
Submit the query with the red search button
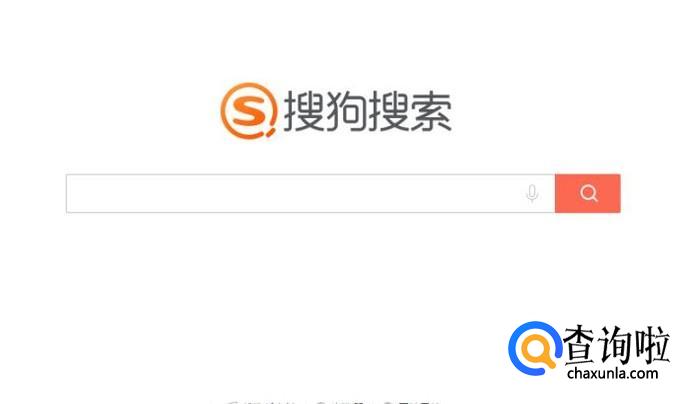coord(588,194)
